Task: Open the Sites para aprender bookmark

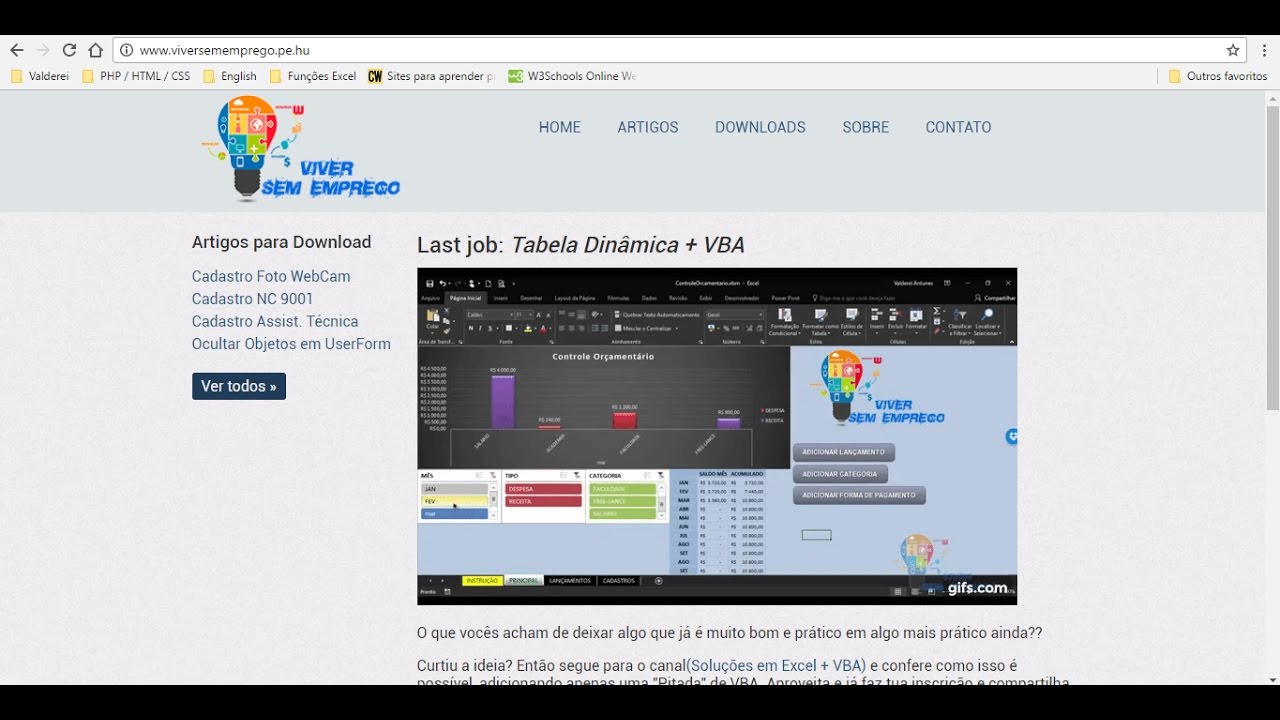Action: click(431, 76)
